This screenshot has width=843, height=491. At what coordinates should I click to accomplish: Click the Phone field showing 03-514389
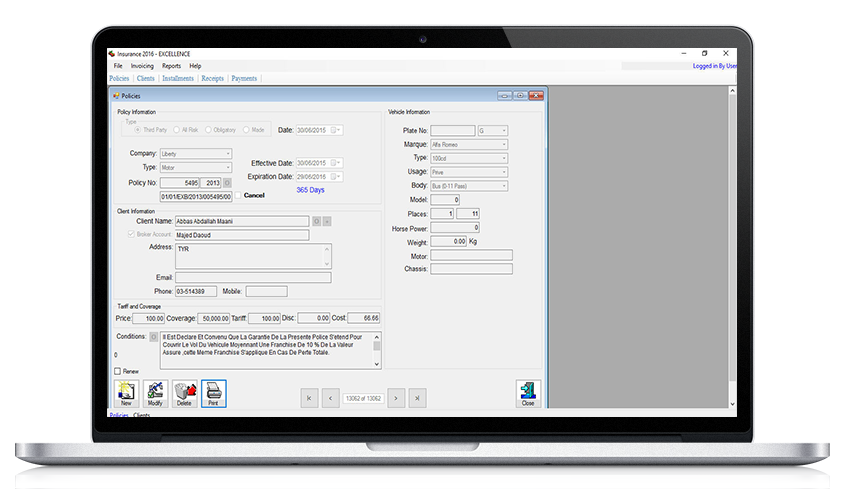pos(196,291)
